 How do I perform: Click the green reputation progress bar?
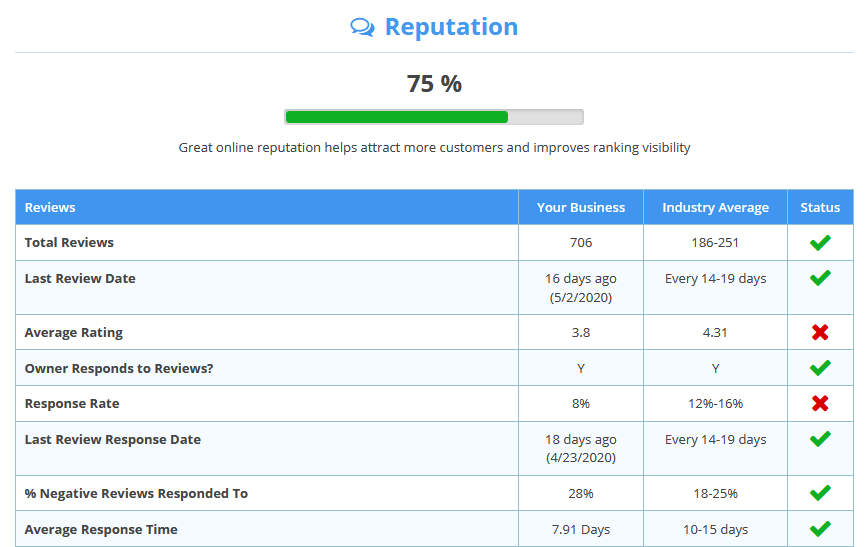[x=434, y=117]
